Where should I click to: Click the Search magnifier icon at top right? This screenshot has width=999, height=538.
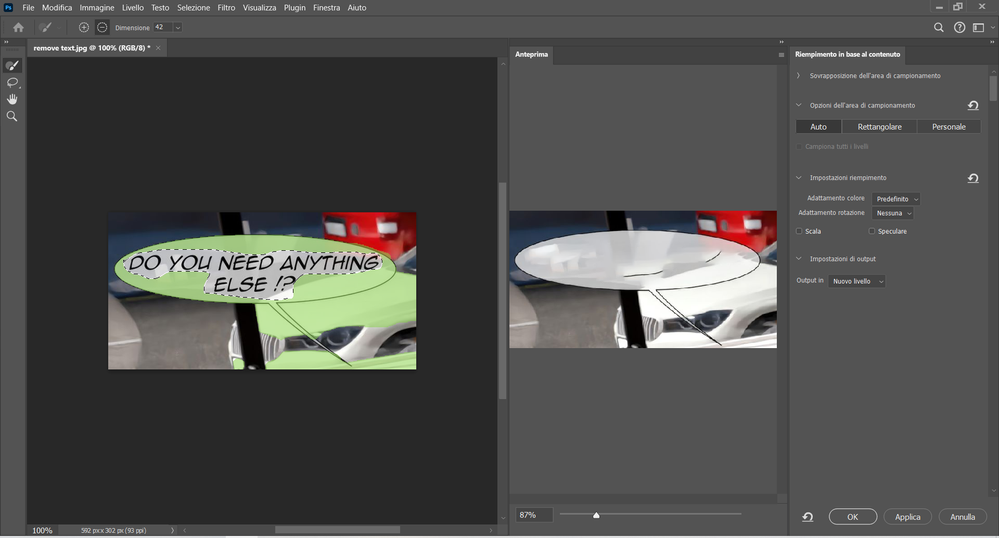tap(938, 27)
